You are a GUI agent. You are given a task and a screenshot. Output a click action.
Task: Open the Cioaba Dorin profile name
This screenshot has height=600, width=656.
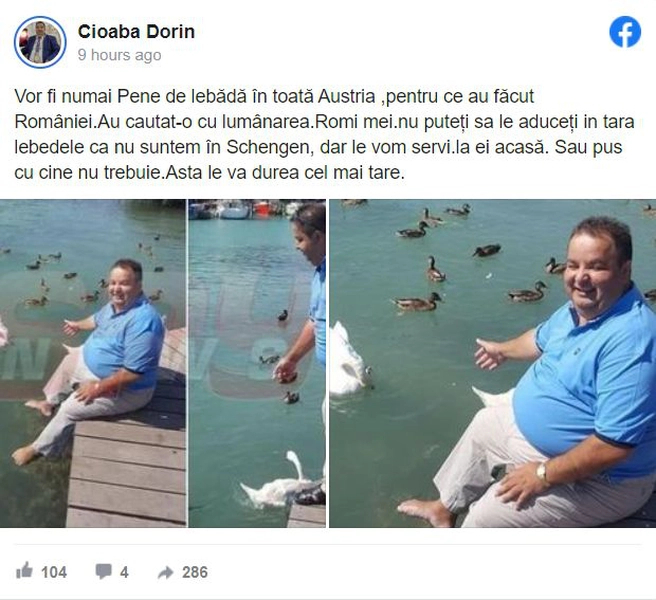pyautogui.click(x=136, y=32)
